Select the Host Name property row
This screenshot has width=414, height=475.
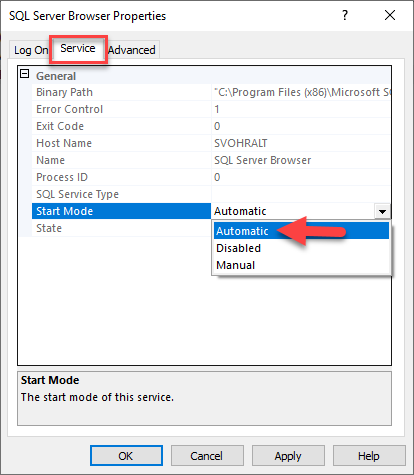click(x=211, y=143)
